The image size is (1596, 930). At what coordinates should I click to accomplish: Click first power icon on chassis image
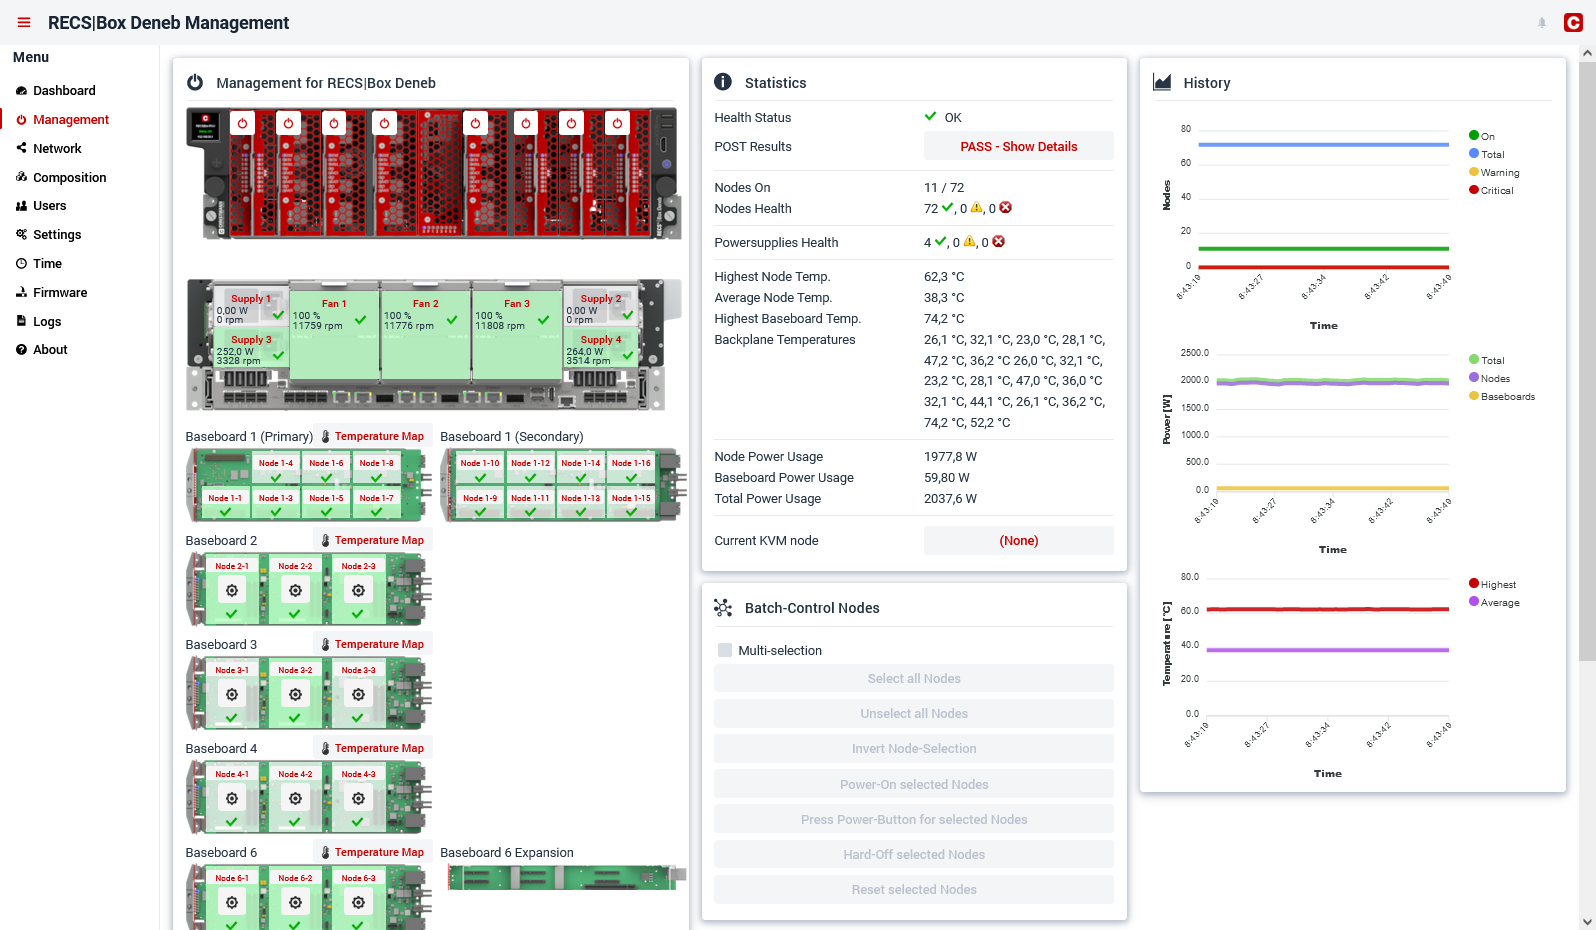(x=242, y=123)
